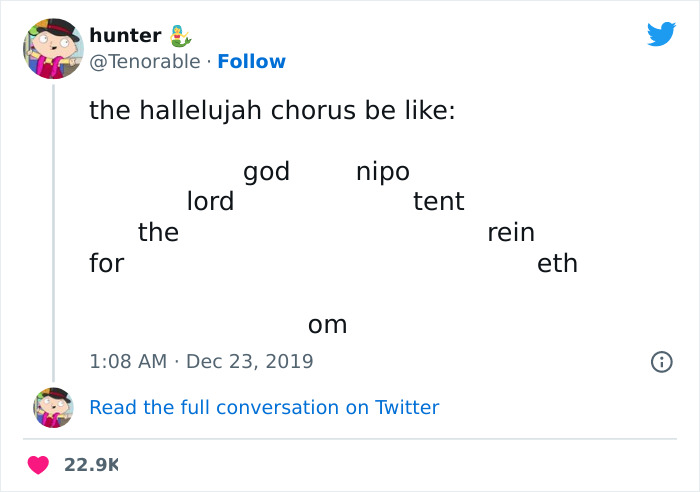The image size is (700, 492).
Task: Click the word "nipo" in the tweet
Action: (383, 172)
